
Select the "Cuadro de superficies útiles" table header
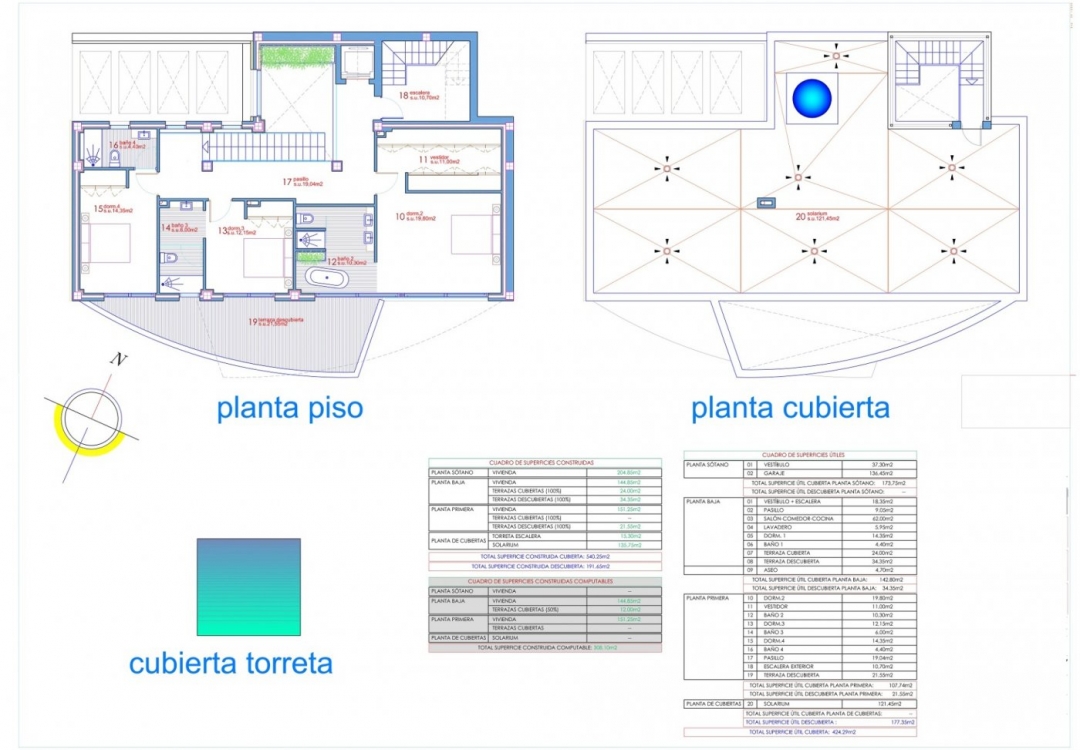click(x=811, y=454)
